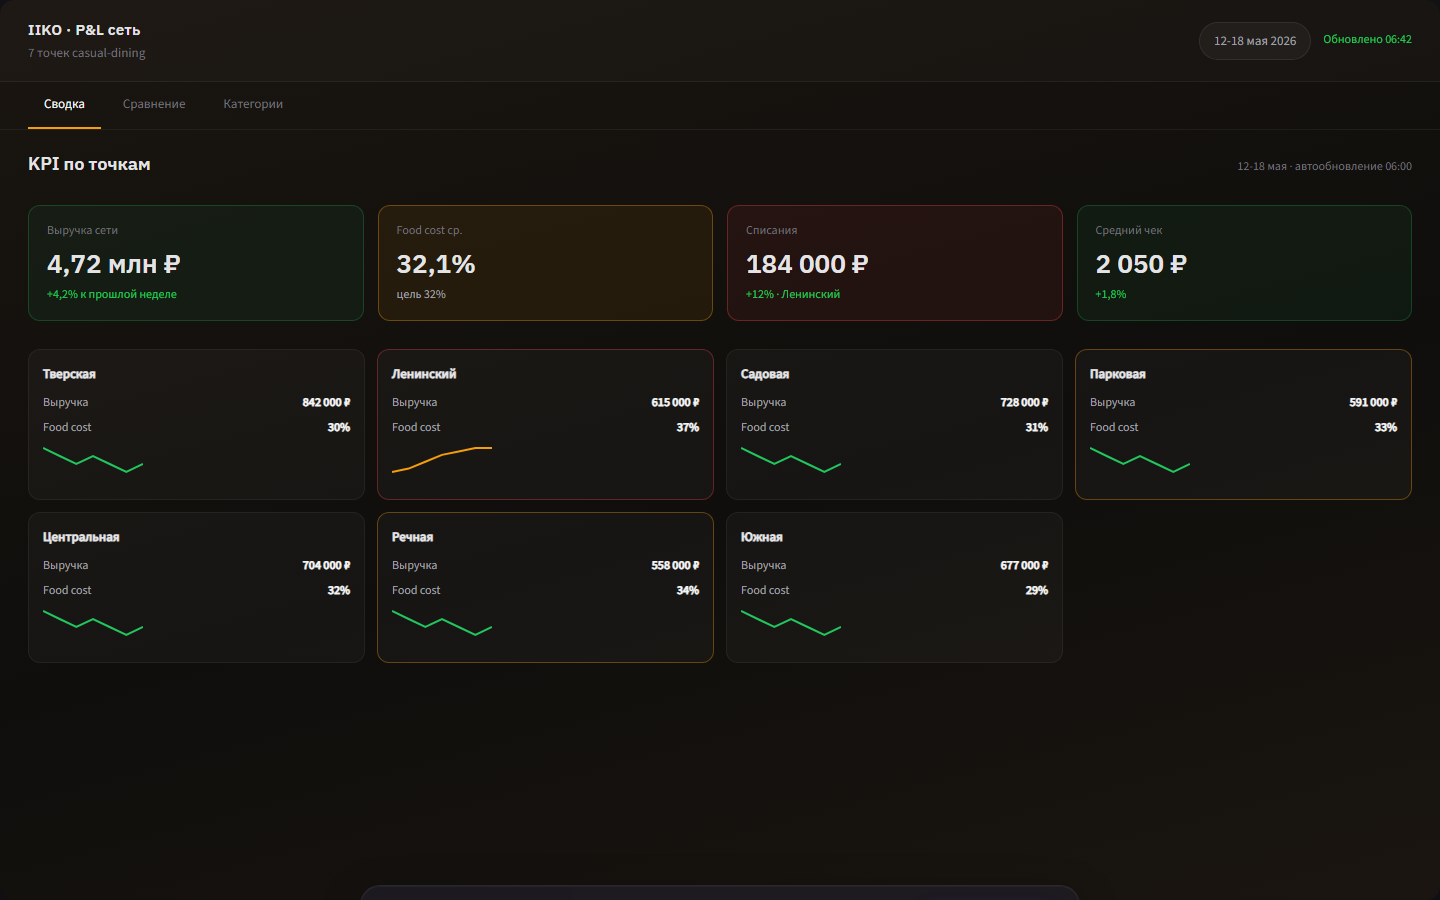Click the Центральная food cost sparkline
Viewport: 1440px width, 900px height.
(93, 623)
